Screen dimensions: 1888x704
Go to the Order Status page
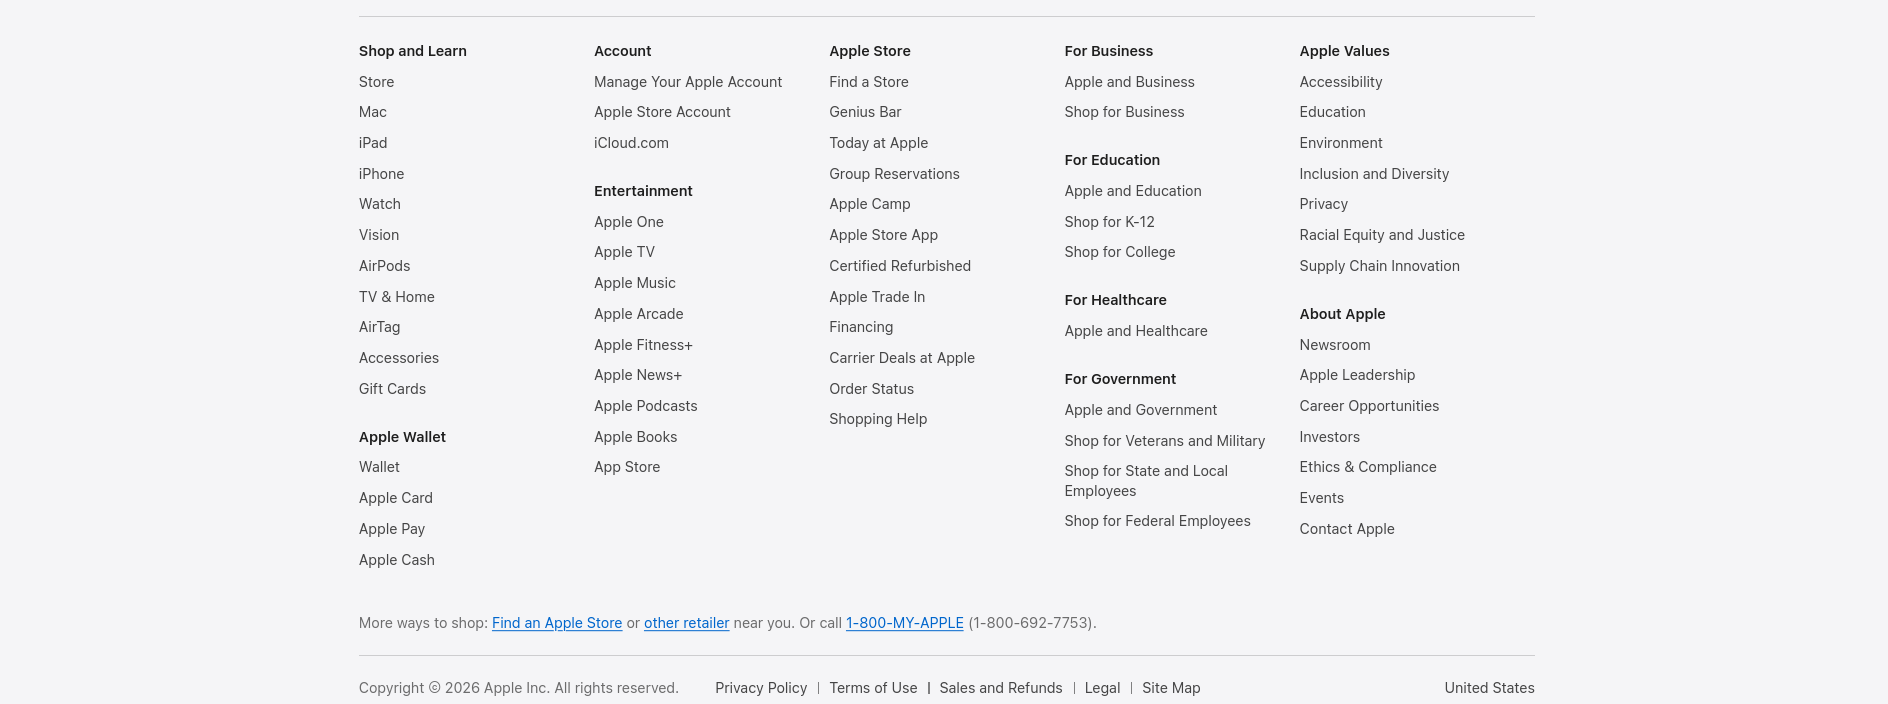pyautogui.click(x=870, y=389)
